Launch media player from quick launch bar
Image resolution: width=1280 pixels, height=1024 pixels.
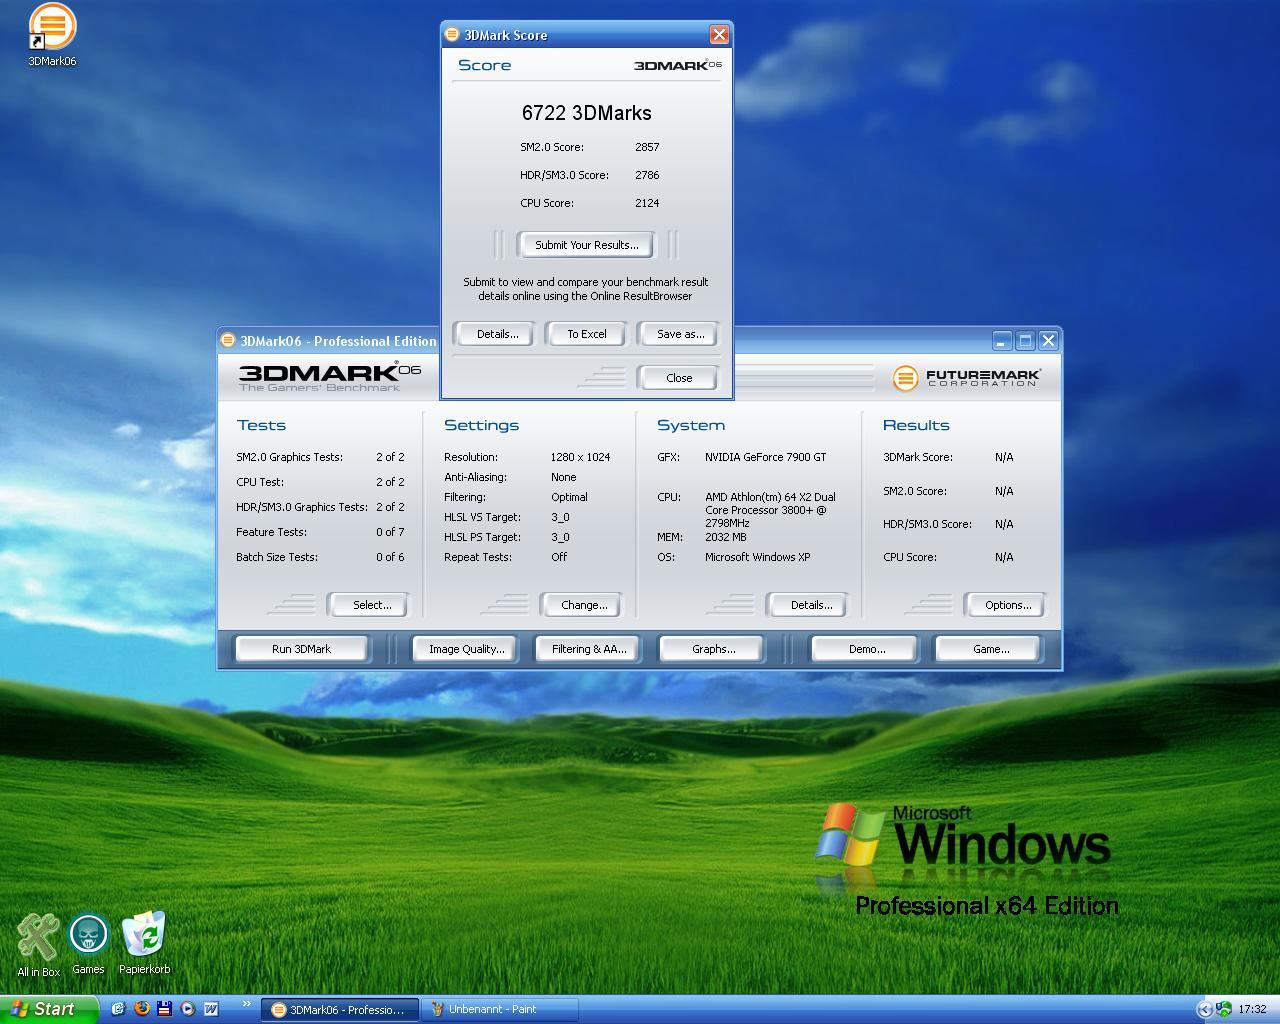coord(187,1009)
